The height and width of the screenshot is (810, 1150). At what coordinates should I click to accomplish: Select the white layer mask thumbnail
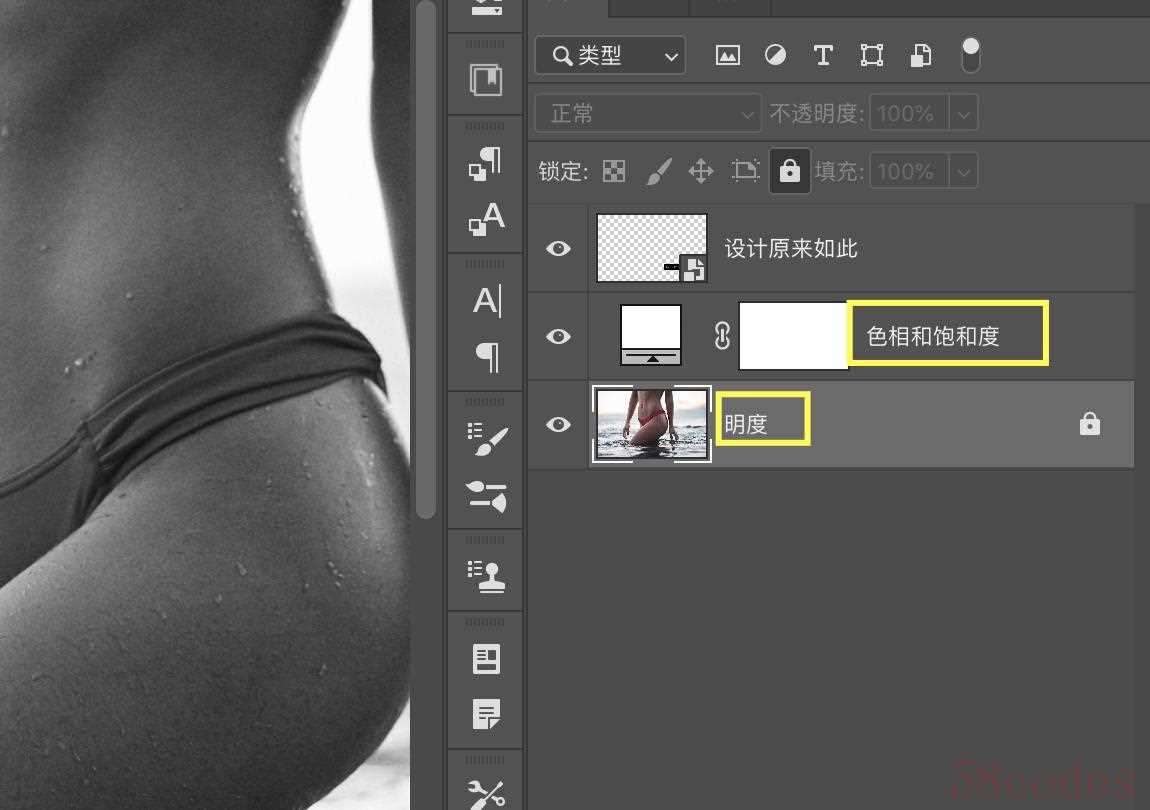(x=793, y=335)
